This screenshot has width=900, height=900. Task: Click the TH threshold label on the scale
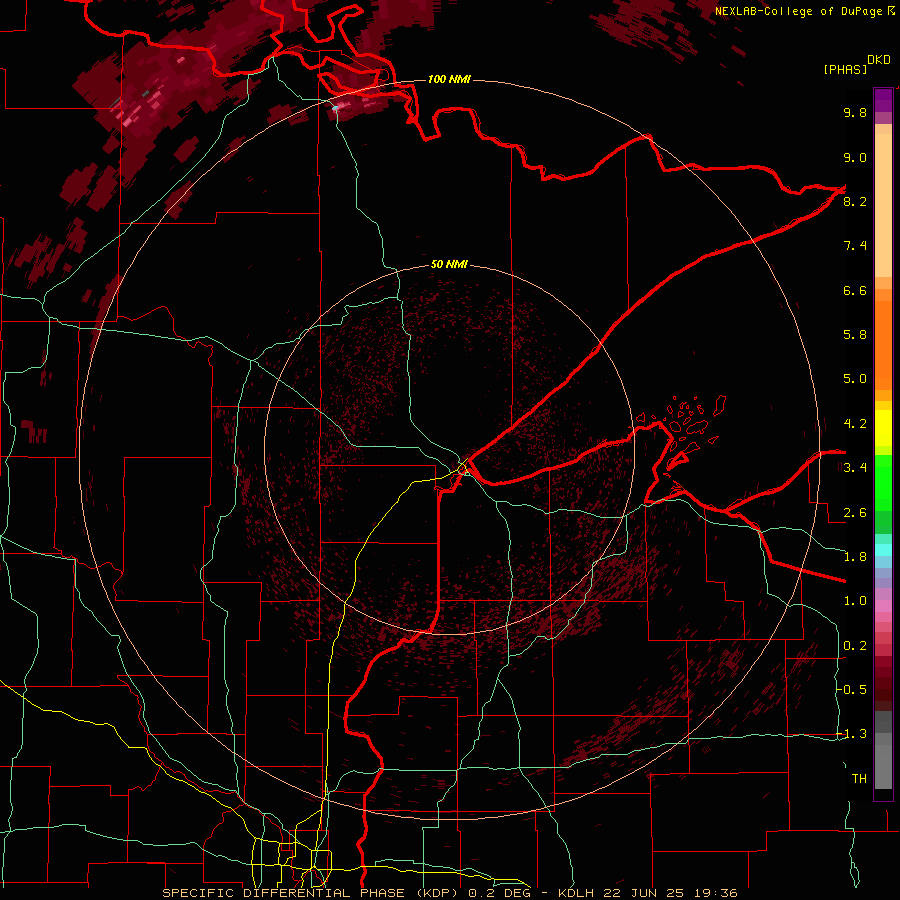[859, 779]
